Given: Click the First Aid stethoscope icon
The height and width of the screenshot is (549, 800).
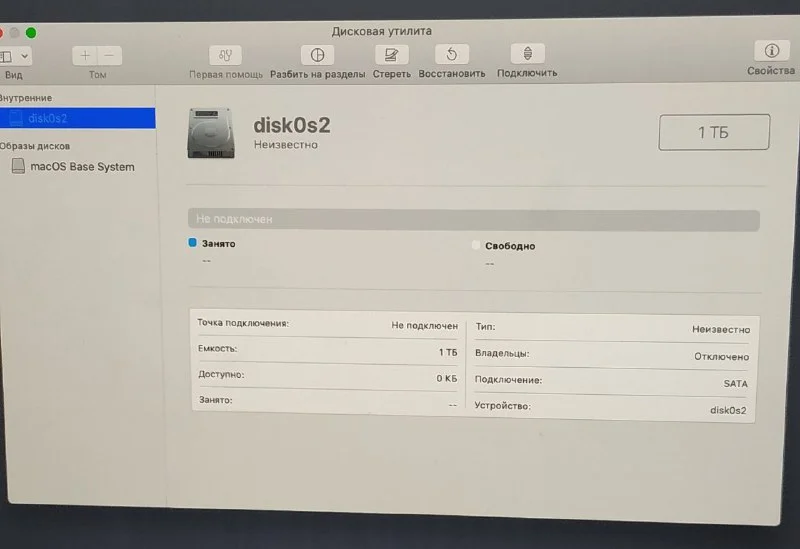Looking at the screenshot, I should [x=226, y=55].
